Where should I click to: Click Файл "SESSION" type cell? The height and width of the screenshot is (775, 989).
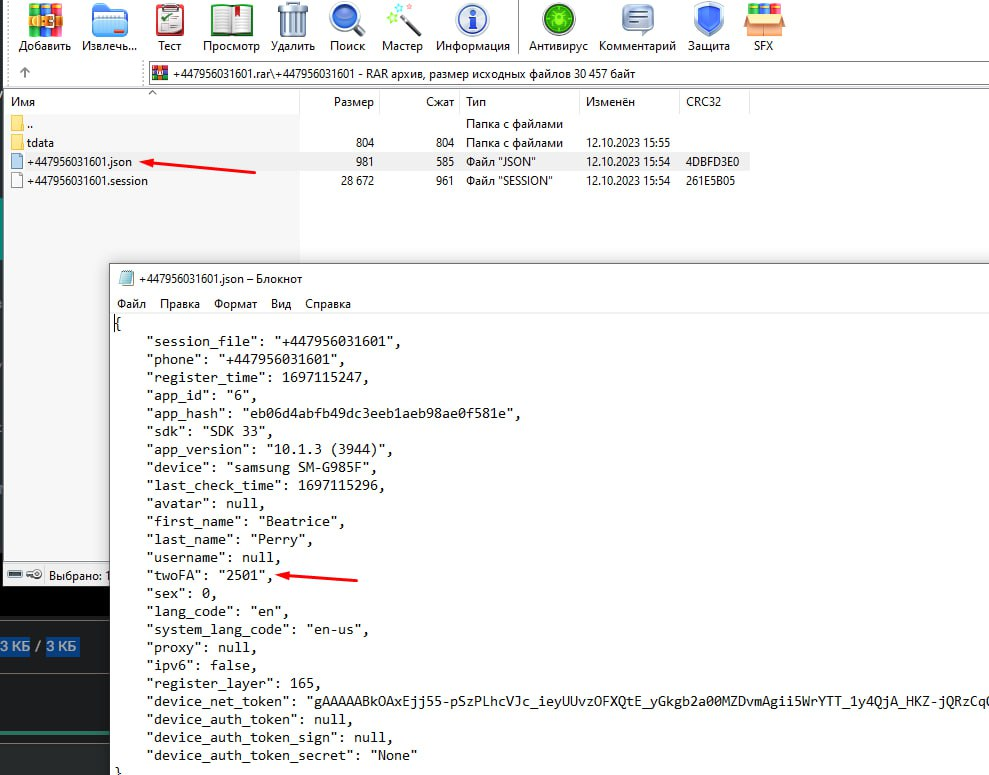[508, 181]
